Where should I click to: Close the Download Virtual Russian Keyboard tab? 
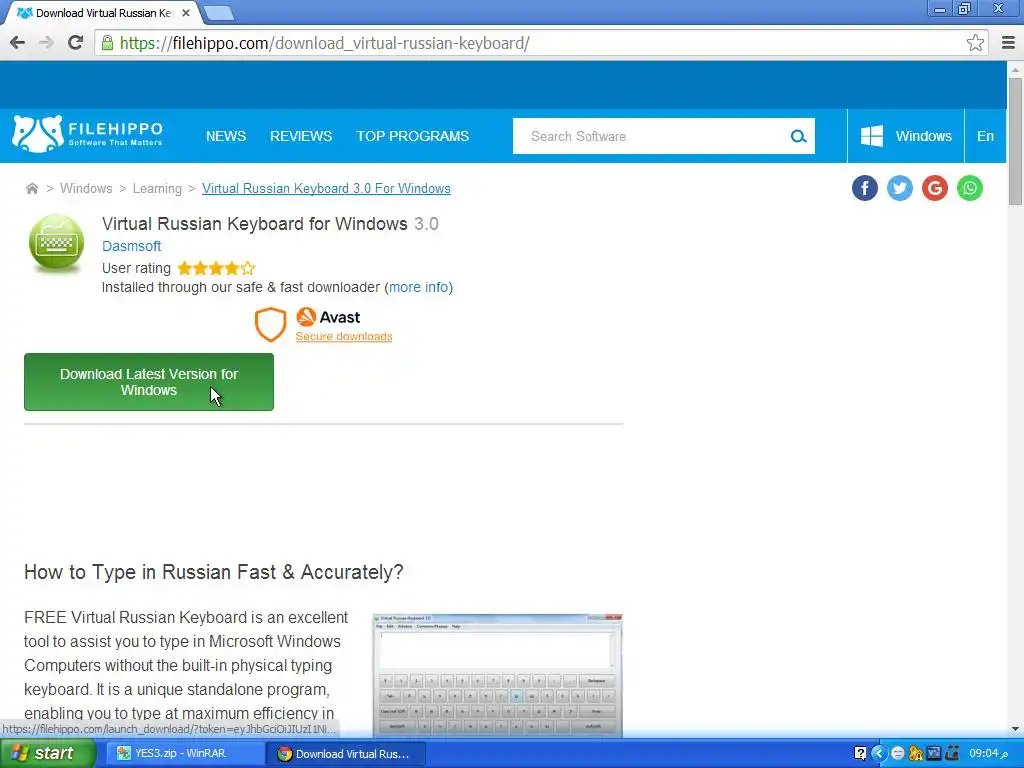coord(185,13)
